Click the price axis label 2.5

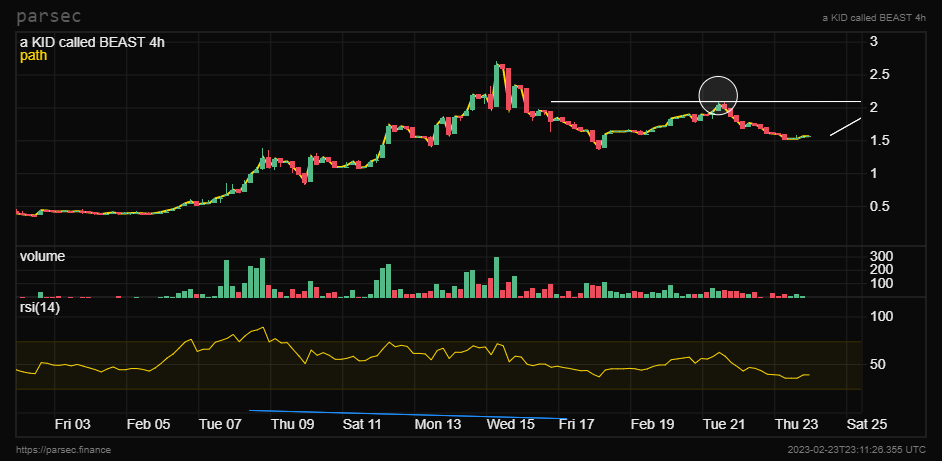(x=878, y=75)
